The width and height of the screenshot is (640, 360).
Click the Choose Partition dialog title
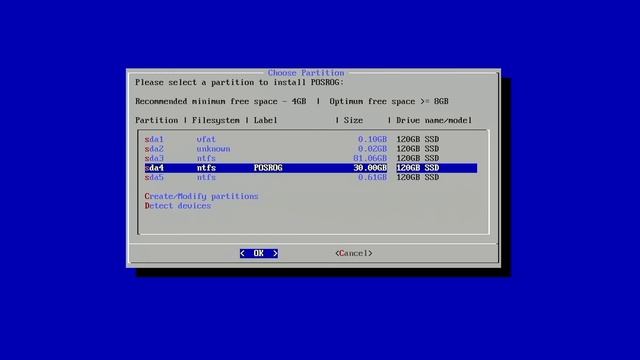coord(306,73)
